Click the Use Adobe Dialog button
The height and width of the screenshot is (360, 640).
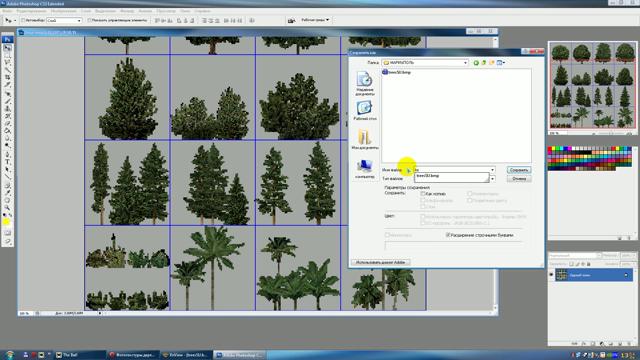click(380, 262)
